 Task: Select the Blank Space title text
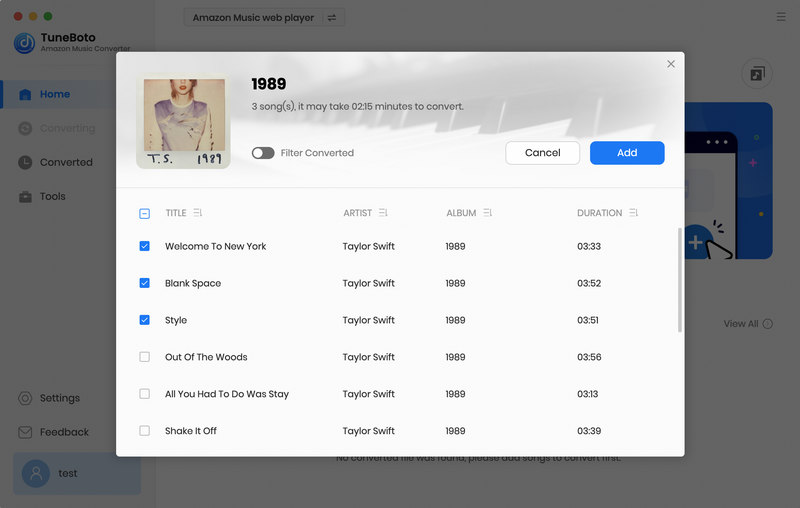point(193,283)
